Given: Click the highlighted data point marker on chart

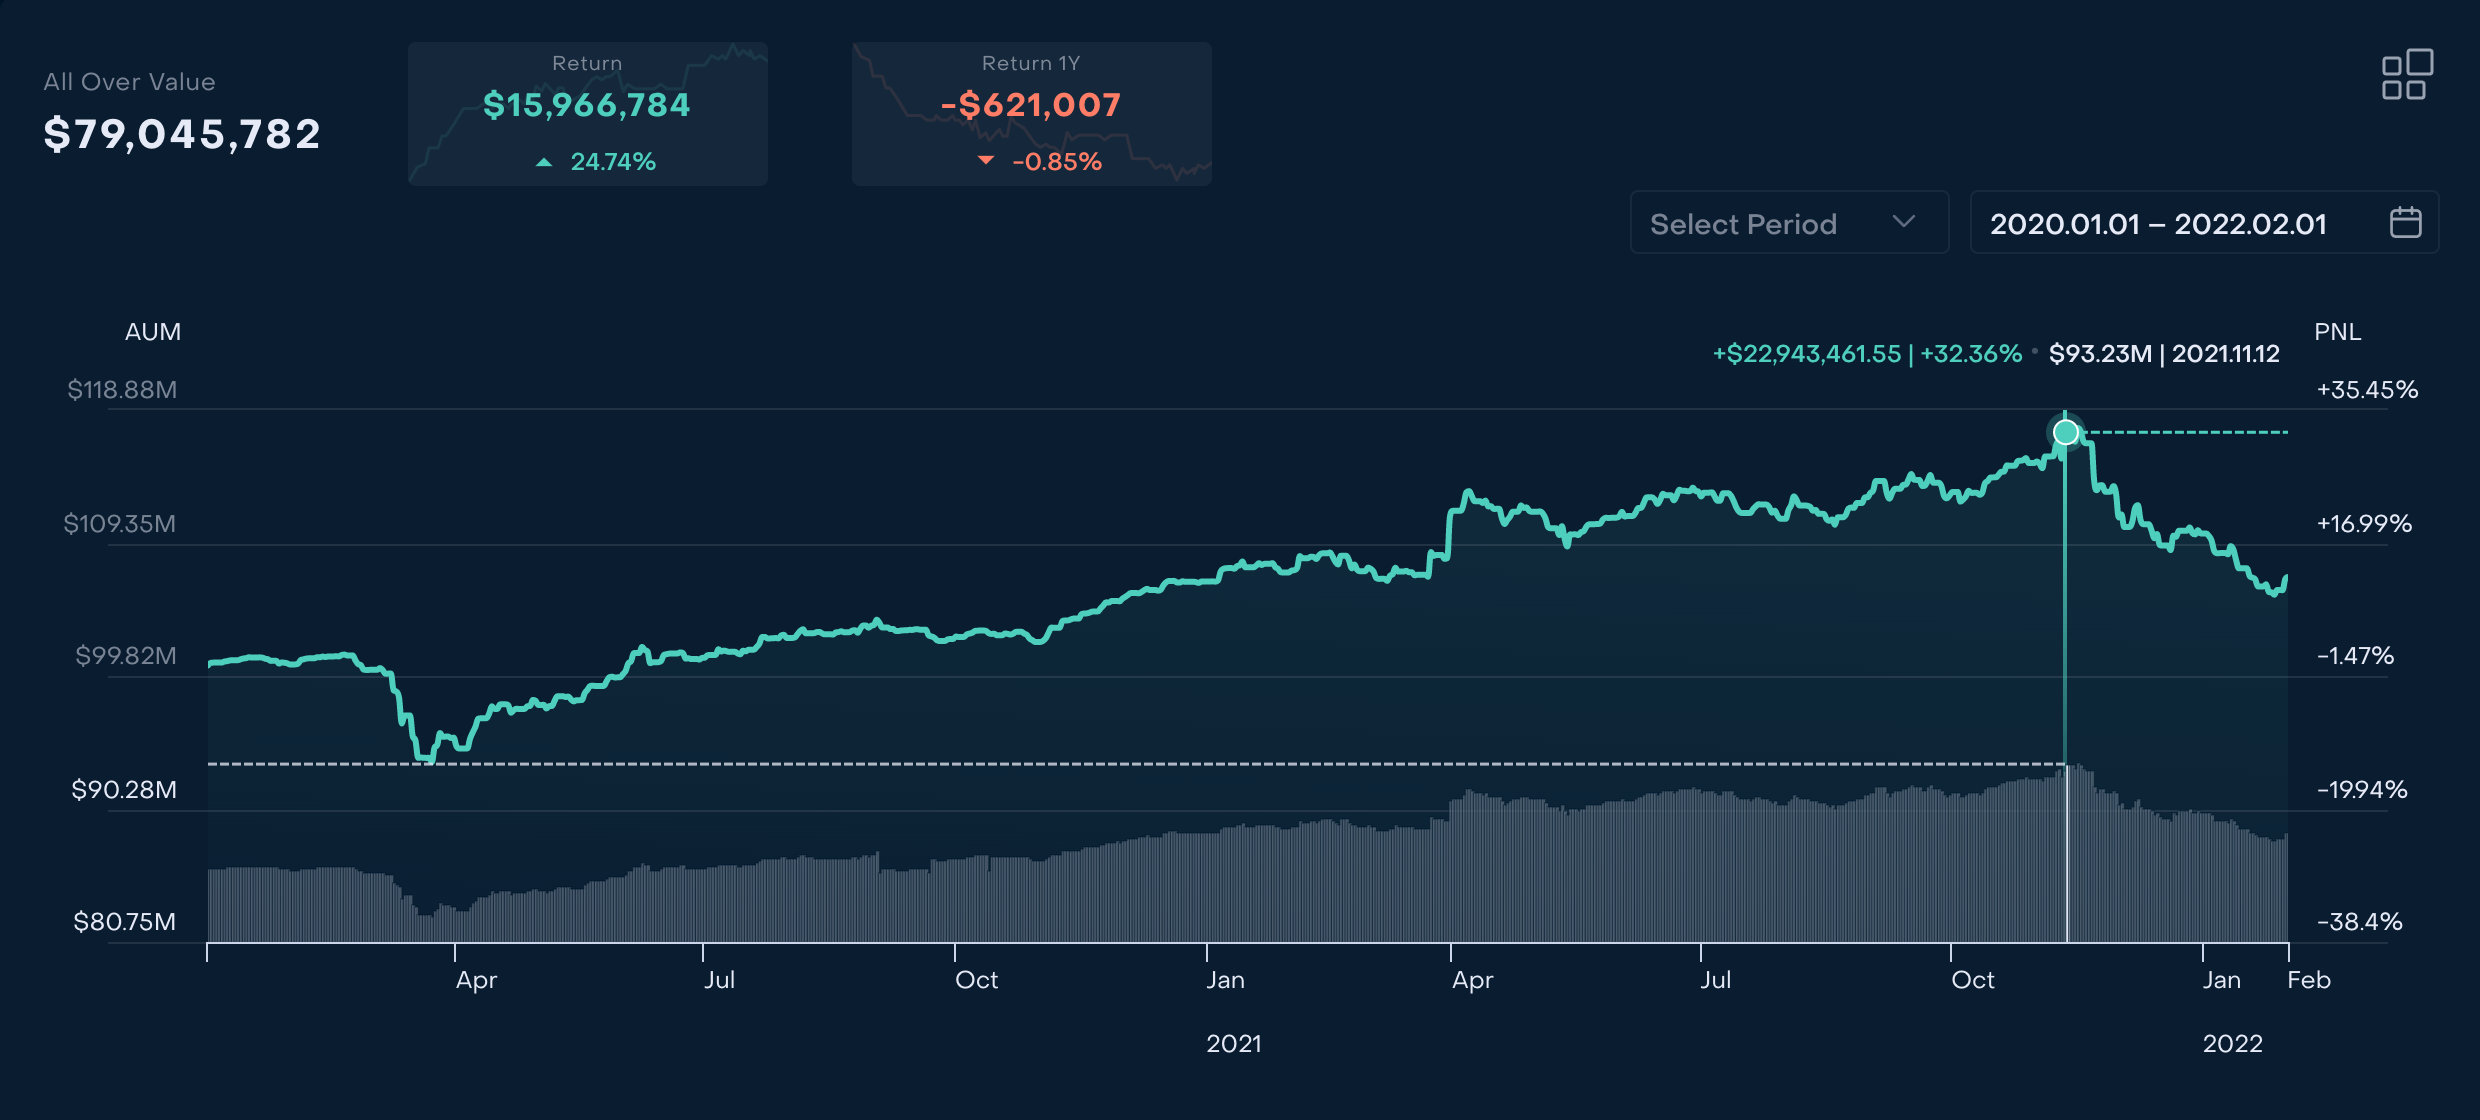Looking at the screenshot, I should [2065, 432].
